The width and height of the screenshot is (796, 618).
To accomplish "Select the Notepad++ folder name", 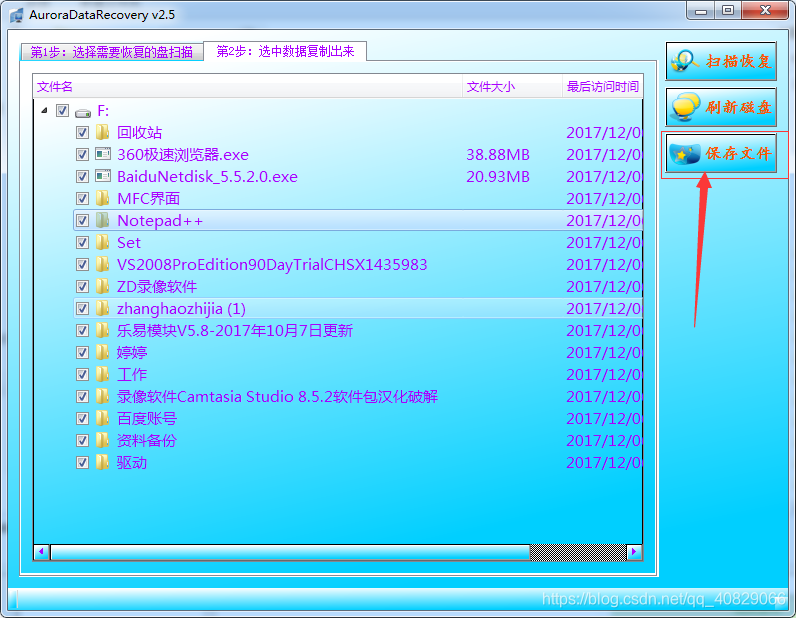I will tap(160, 220).
